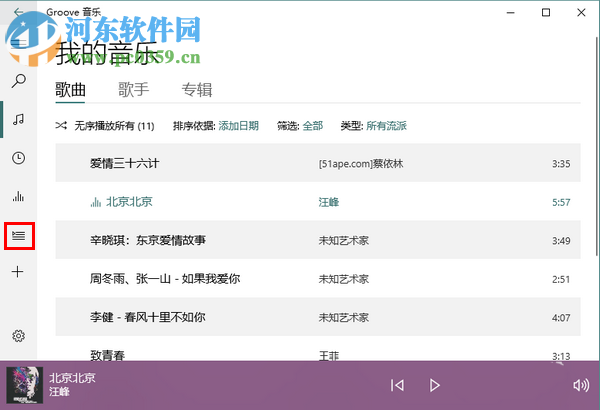The image size is (600, 410).
Task: Open My Music note icon in sidebar
Action: coord(18,119)
